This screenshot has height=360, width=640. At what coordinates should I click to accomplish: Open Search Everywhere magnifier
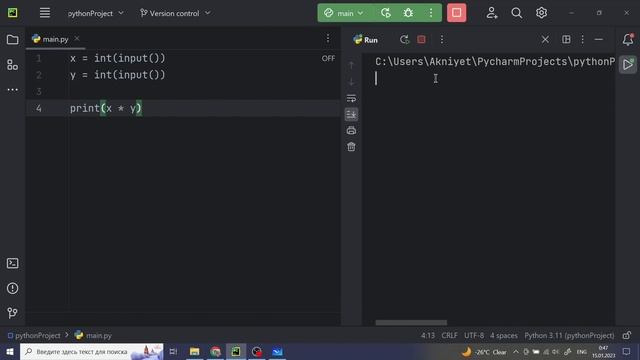click(x=516, y=13)
